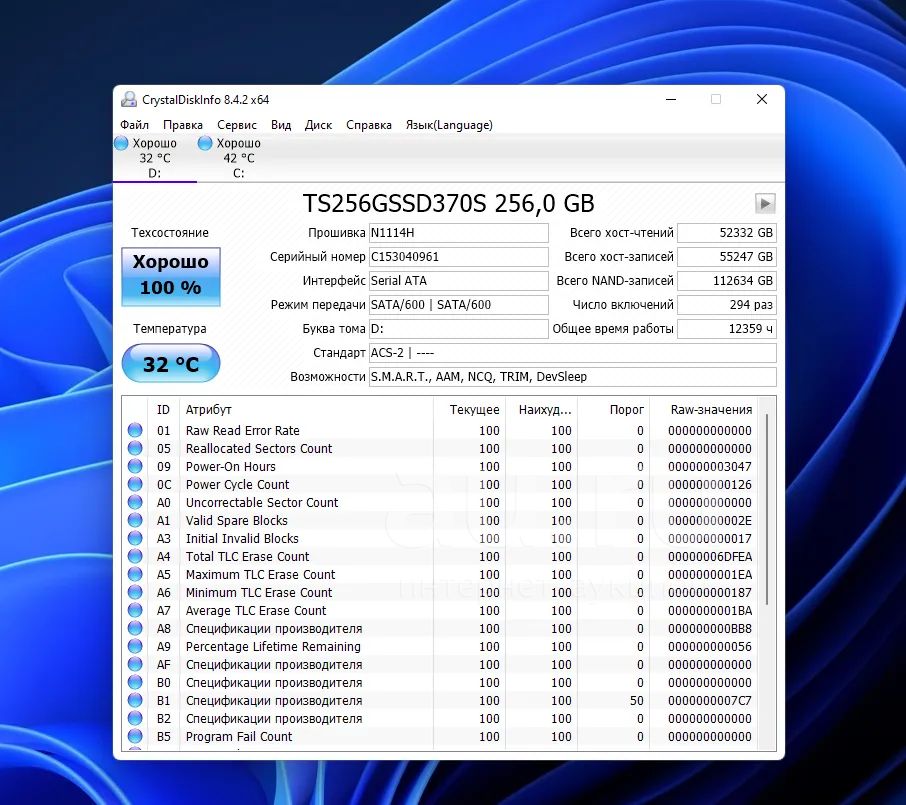This screenshot has height=805, width=906.
Task: Click the Атрибут column header
Action: click(x=306, y=410)
